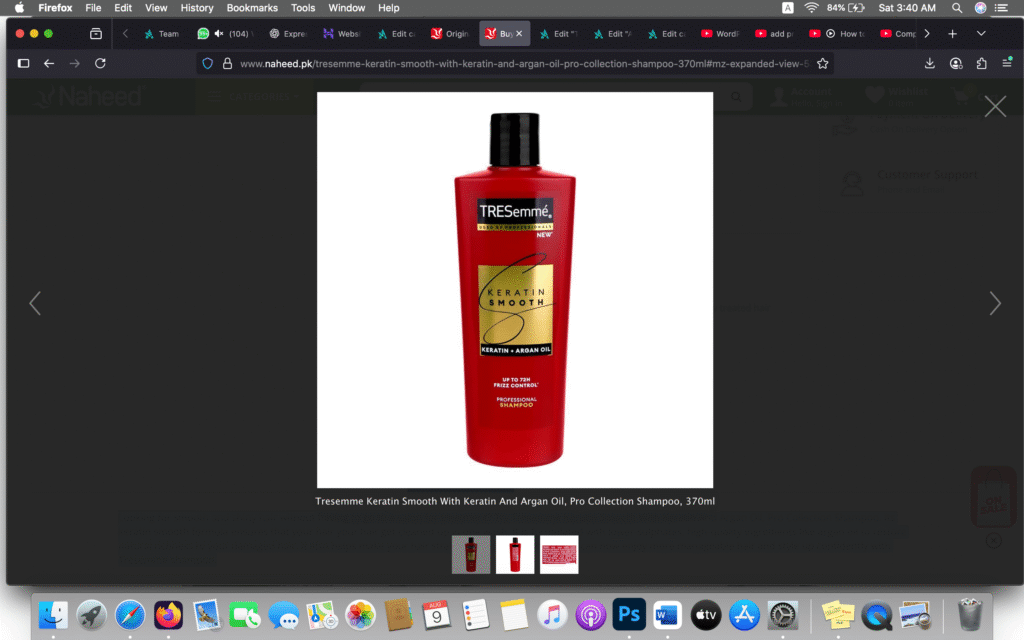Click the URL address field
The width and height of the screenshot is (1024, 640).
520,63
